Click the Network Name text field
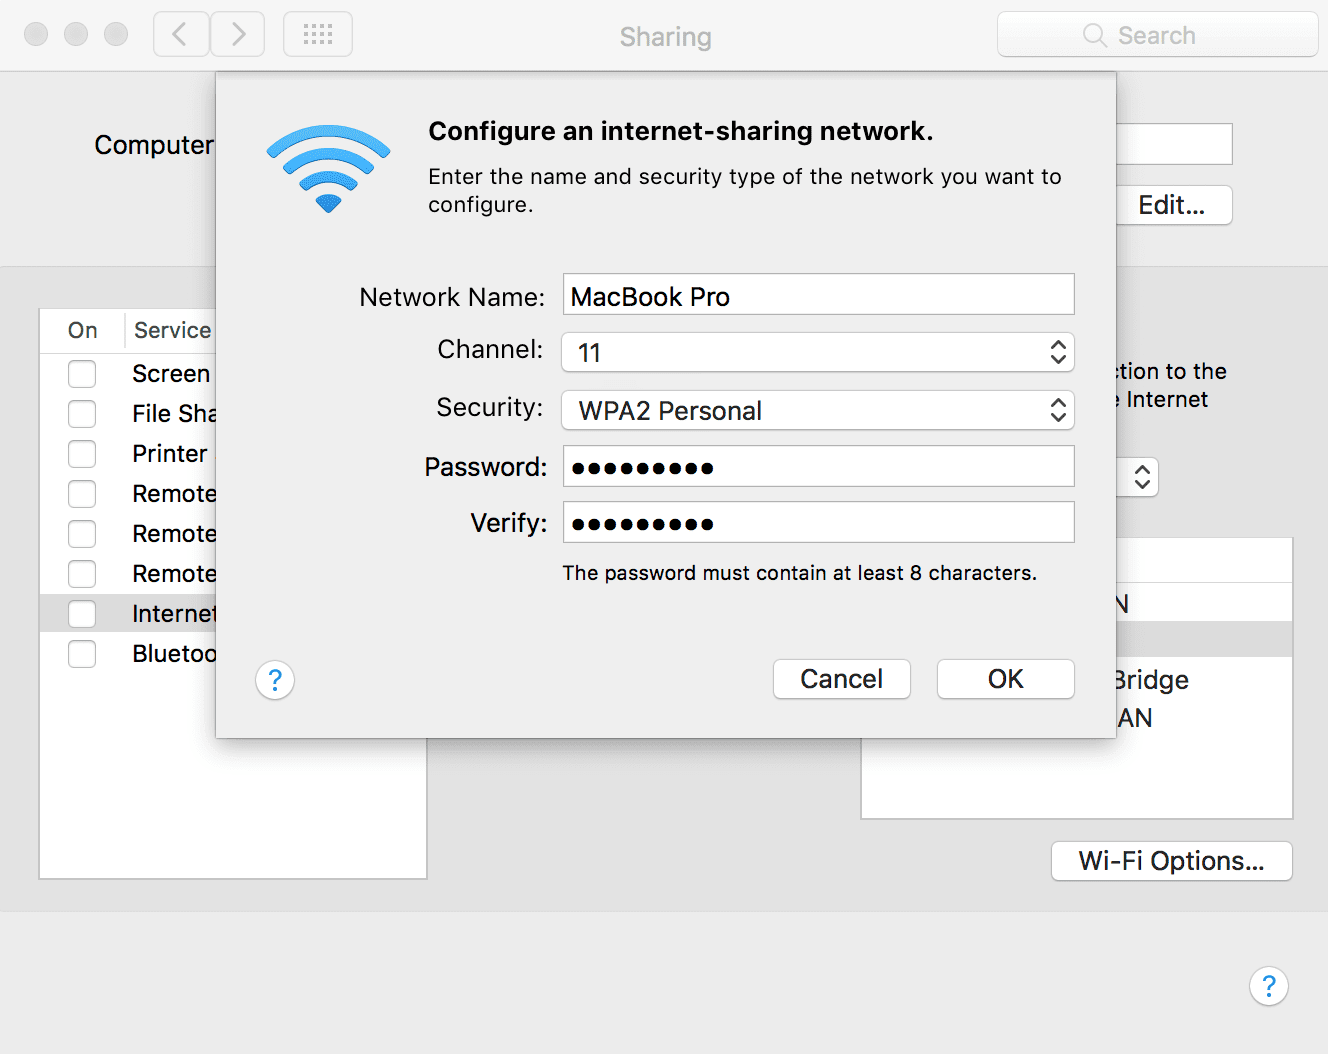This screenshot has height=1054, width=1328. [817, 295]
